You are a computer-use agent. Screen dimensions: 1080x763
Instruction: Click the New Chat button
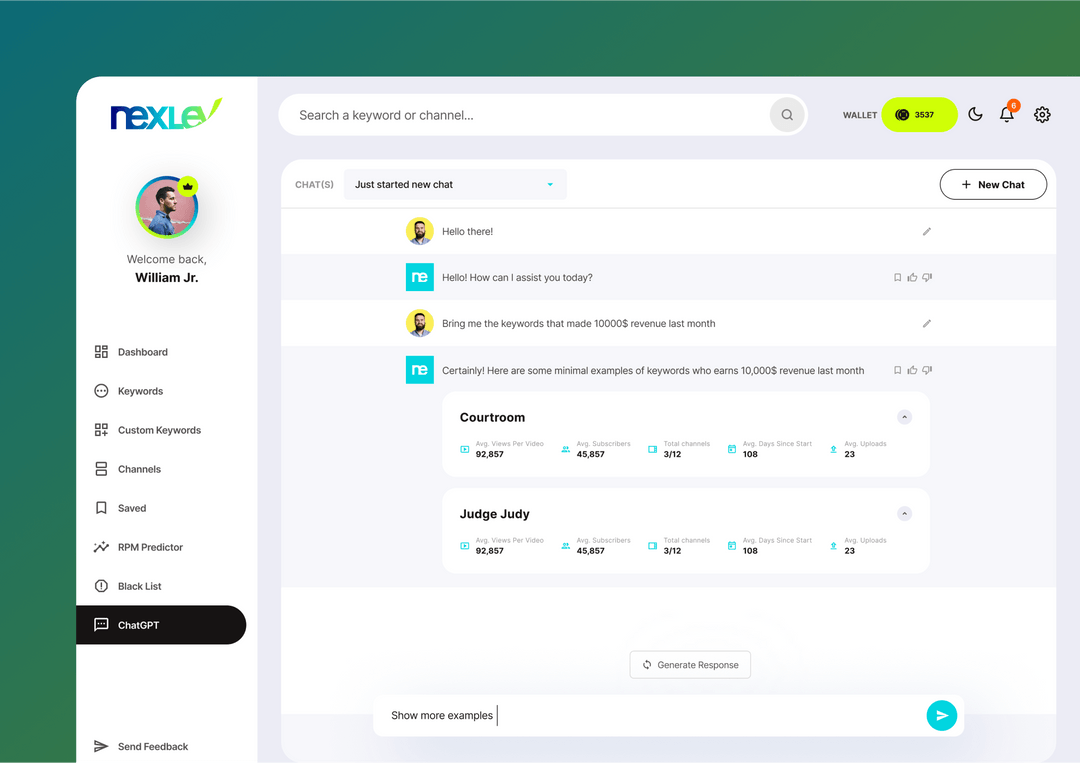993,184
